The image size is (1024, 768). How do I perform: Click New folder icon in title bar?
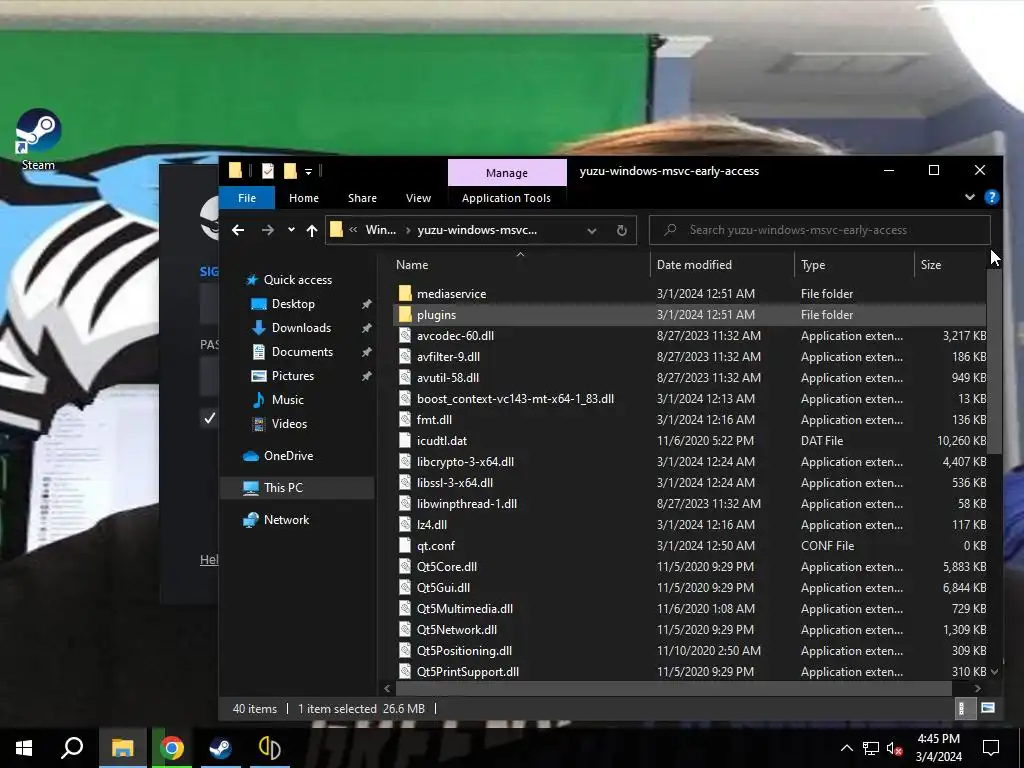290,171
